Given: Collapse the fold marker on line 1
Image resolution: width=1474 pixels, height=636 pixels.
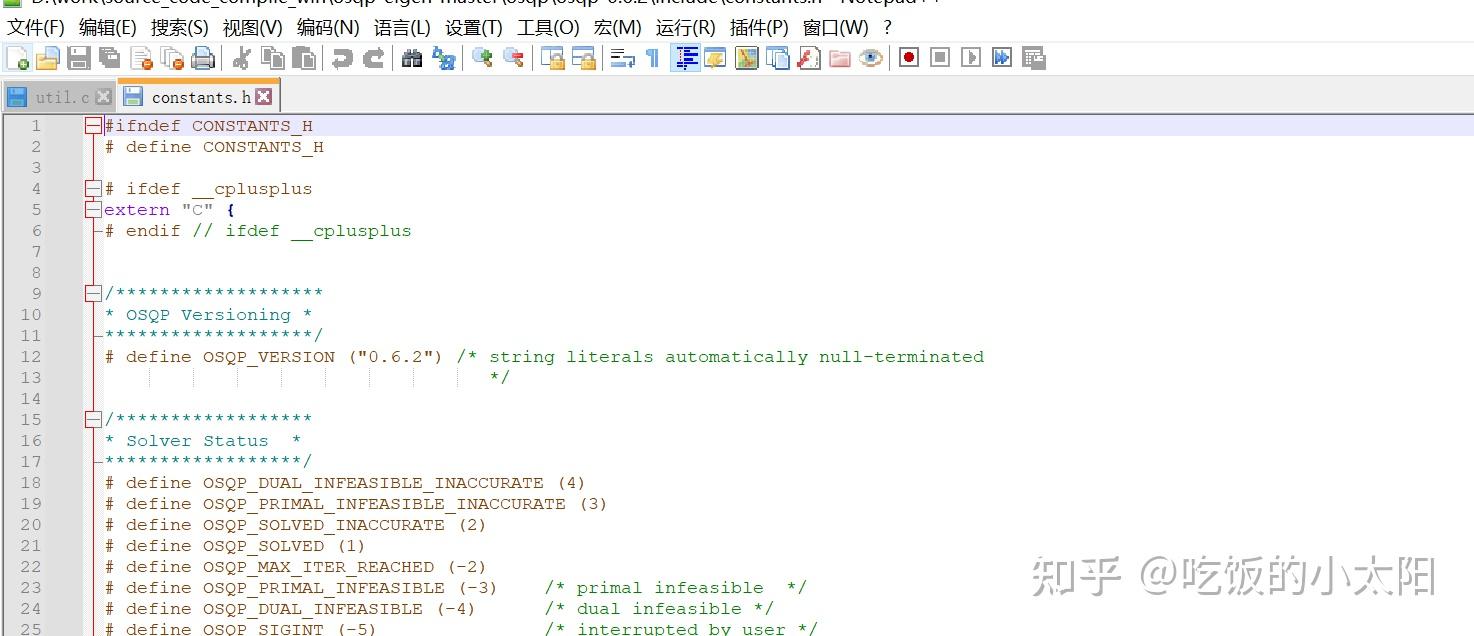Looking at the screenshot, I should (93, 125).
